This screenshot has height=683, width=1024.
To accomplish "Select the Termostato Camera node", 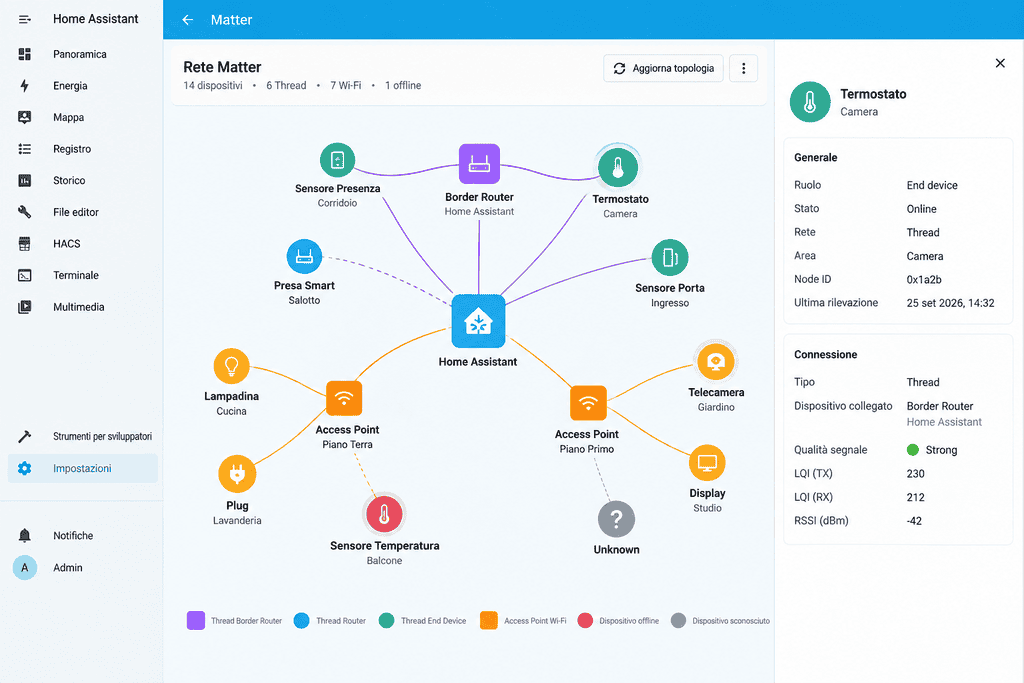I will pyautogui.click(x=618, y=167).
